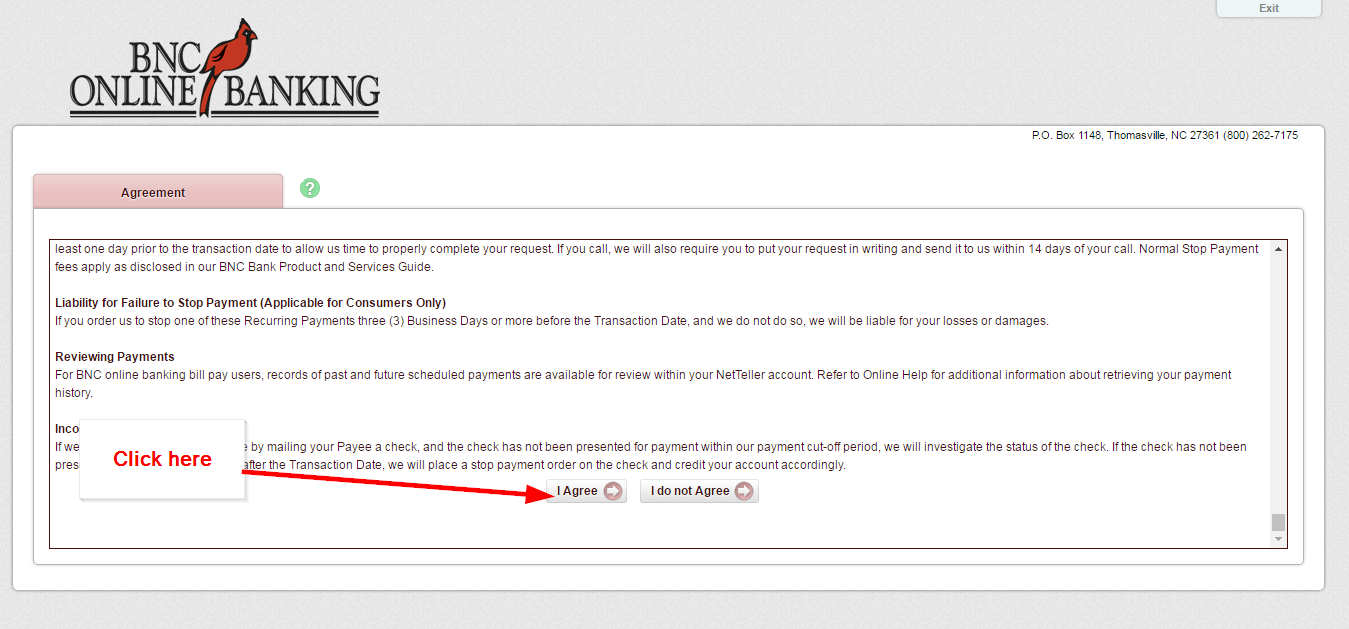Click the arrow icon on I do not Agree
Image resolution: width=1349 pixels, height=629 pixels.
click(x=744, y=491)
